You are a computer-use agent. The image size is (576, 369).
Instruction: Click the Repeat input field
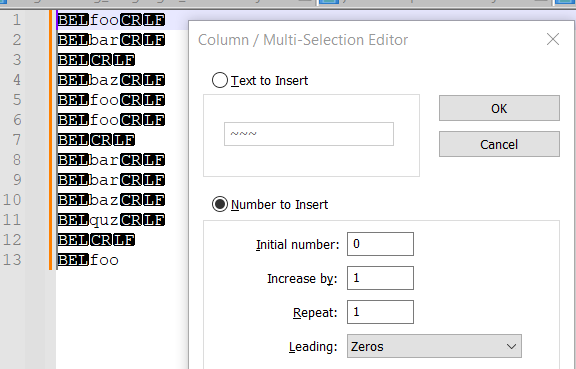click(x=380, y=312)
